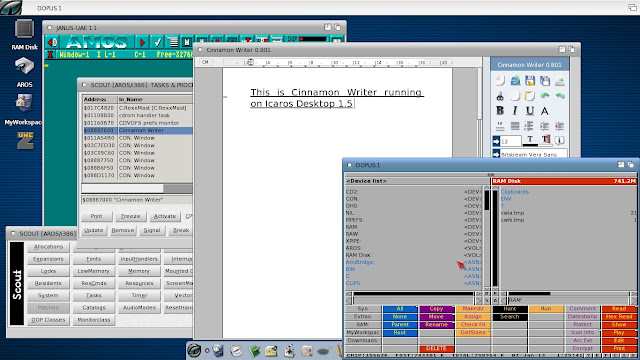640x360 pixels.
Task: Click the red DELETE button in DOpus
Action: 436,349
